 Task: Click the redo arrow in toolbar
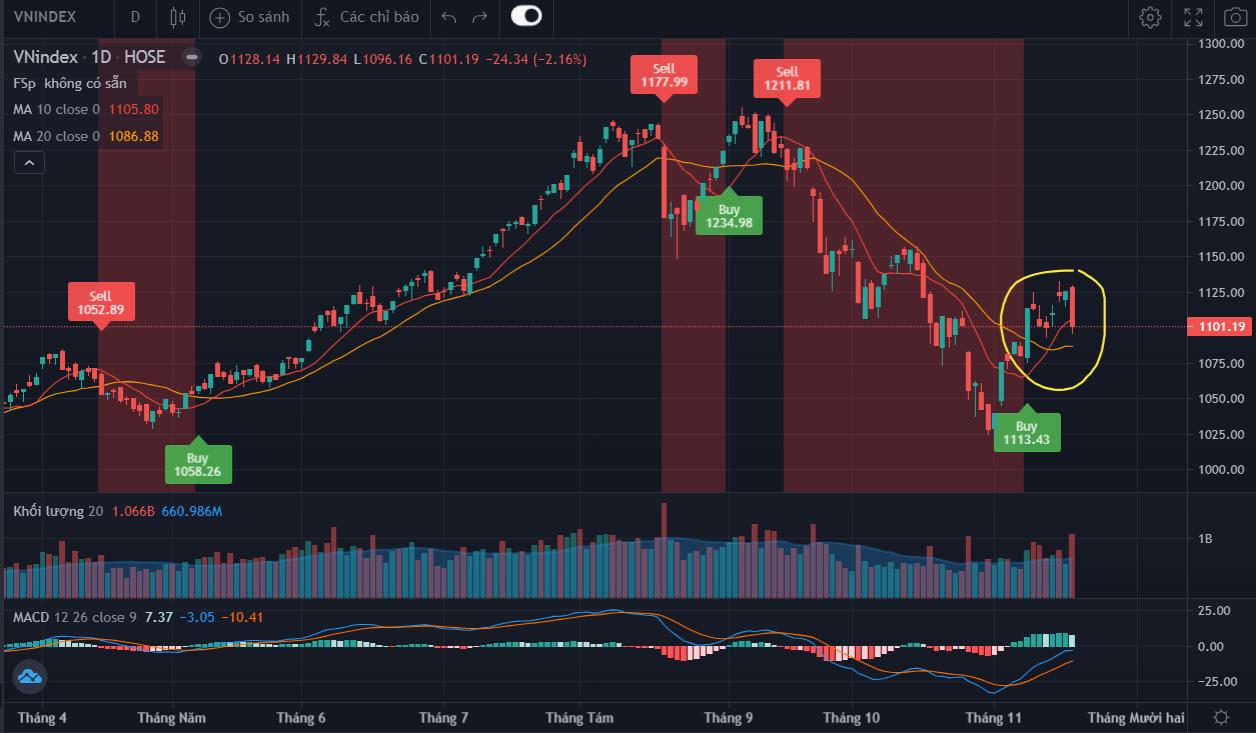point(480,17)
